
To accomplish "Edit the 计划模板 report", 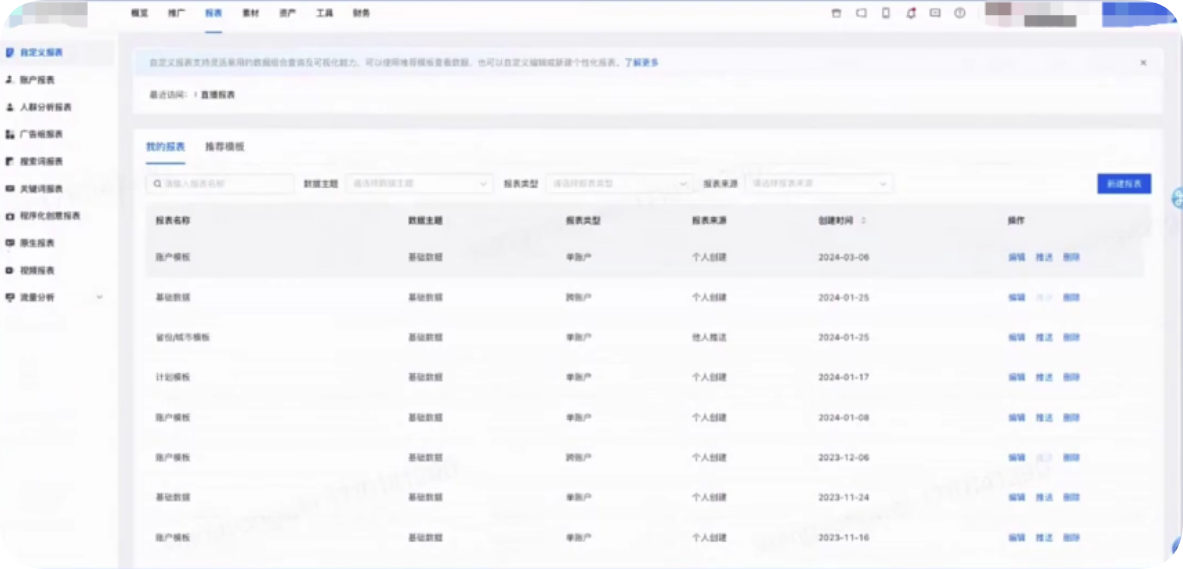I will coord(1016,377).
